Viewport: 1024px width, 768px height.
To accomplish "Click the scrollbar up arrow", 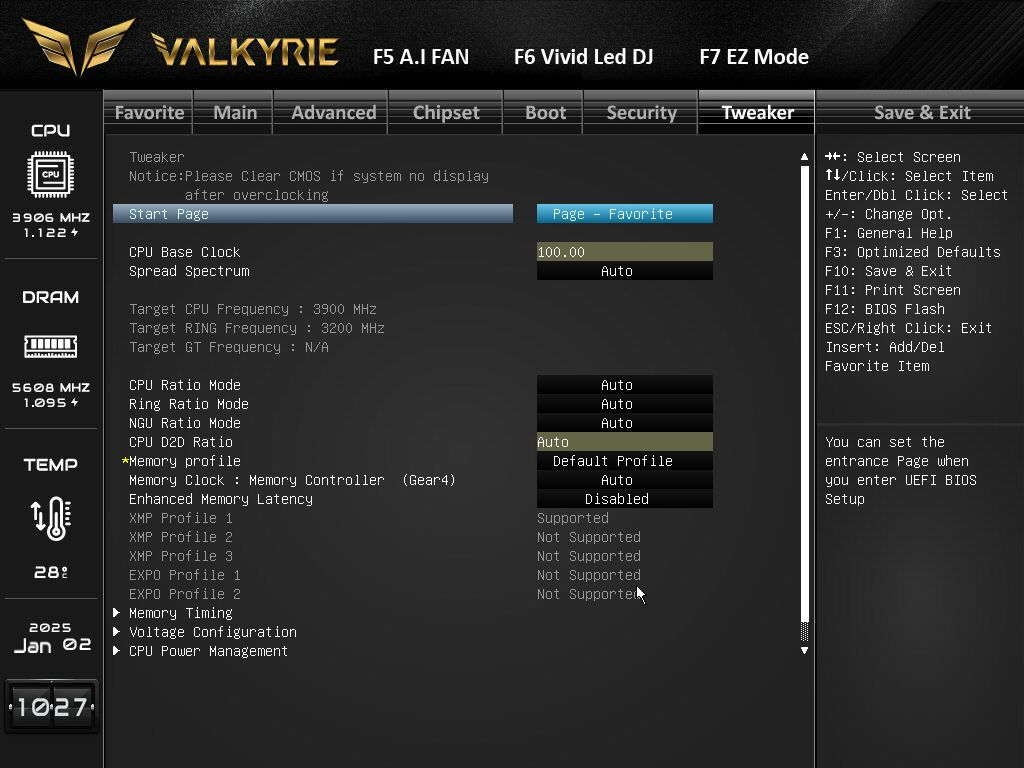I will (804, 157).
